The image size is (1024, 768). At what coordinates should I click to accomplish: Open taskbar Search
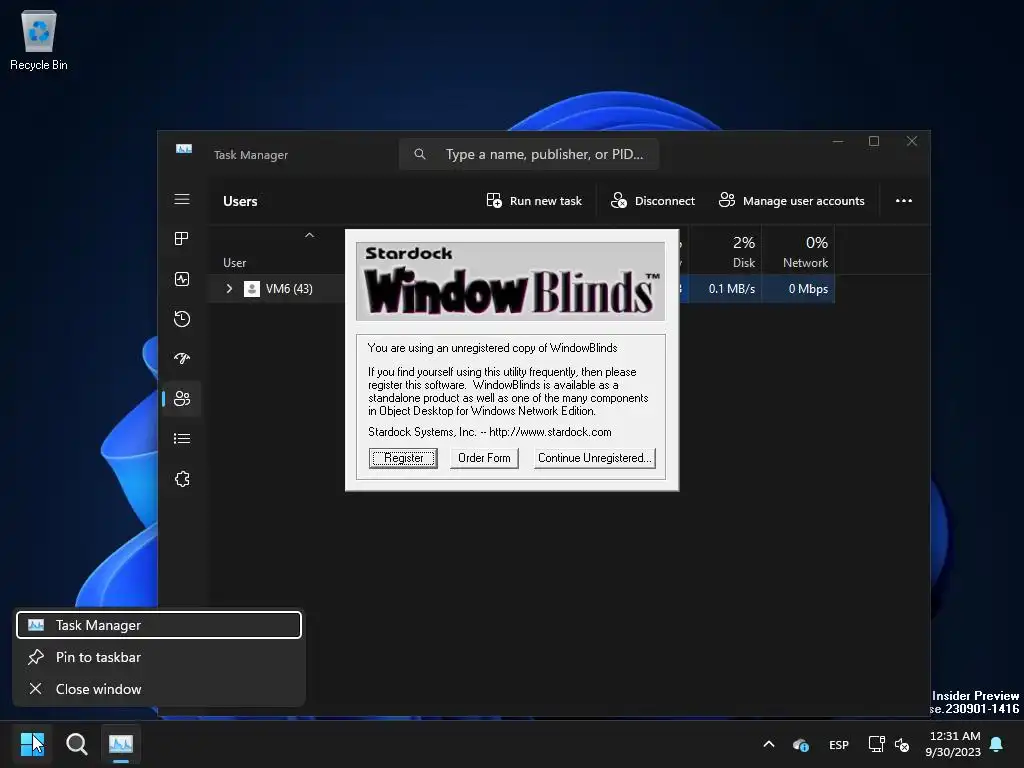pos(76,744)
